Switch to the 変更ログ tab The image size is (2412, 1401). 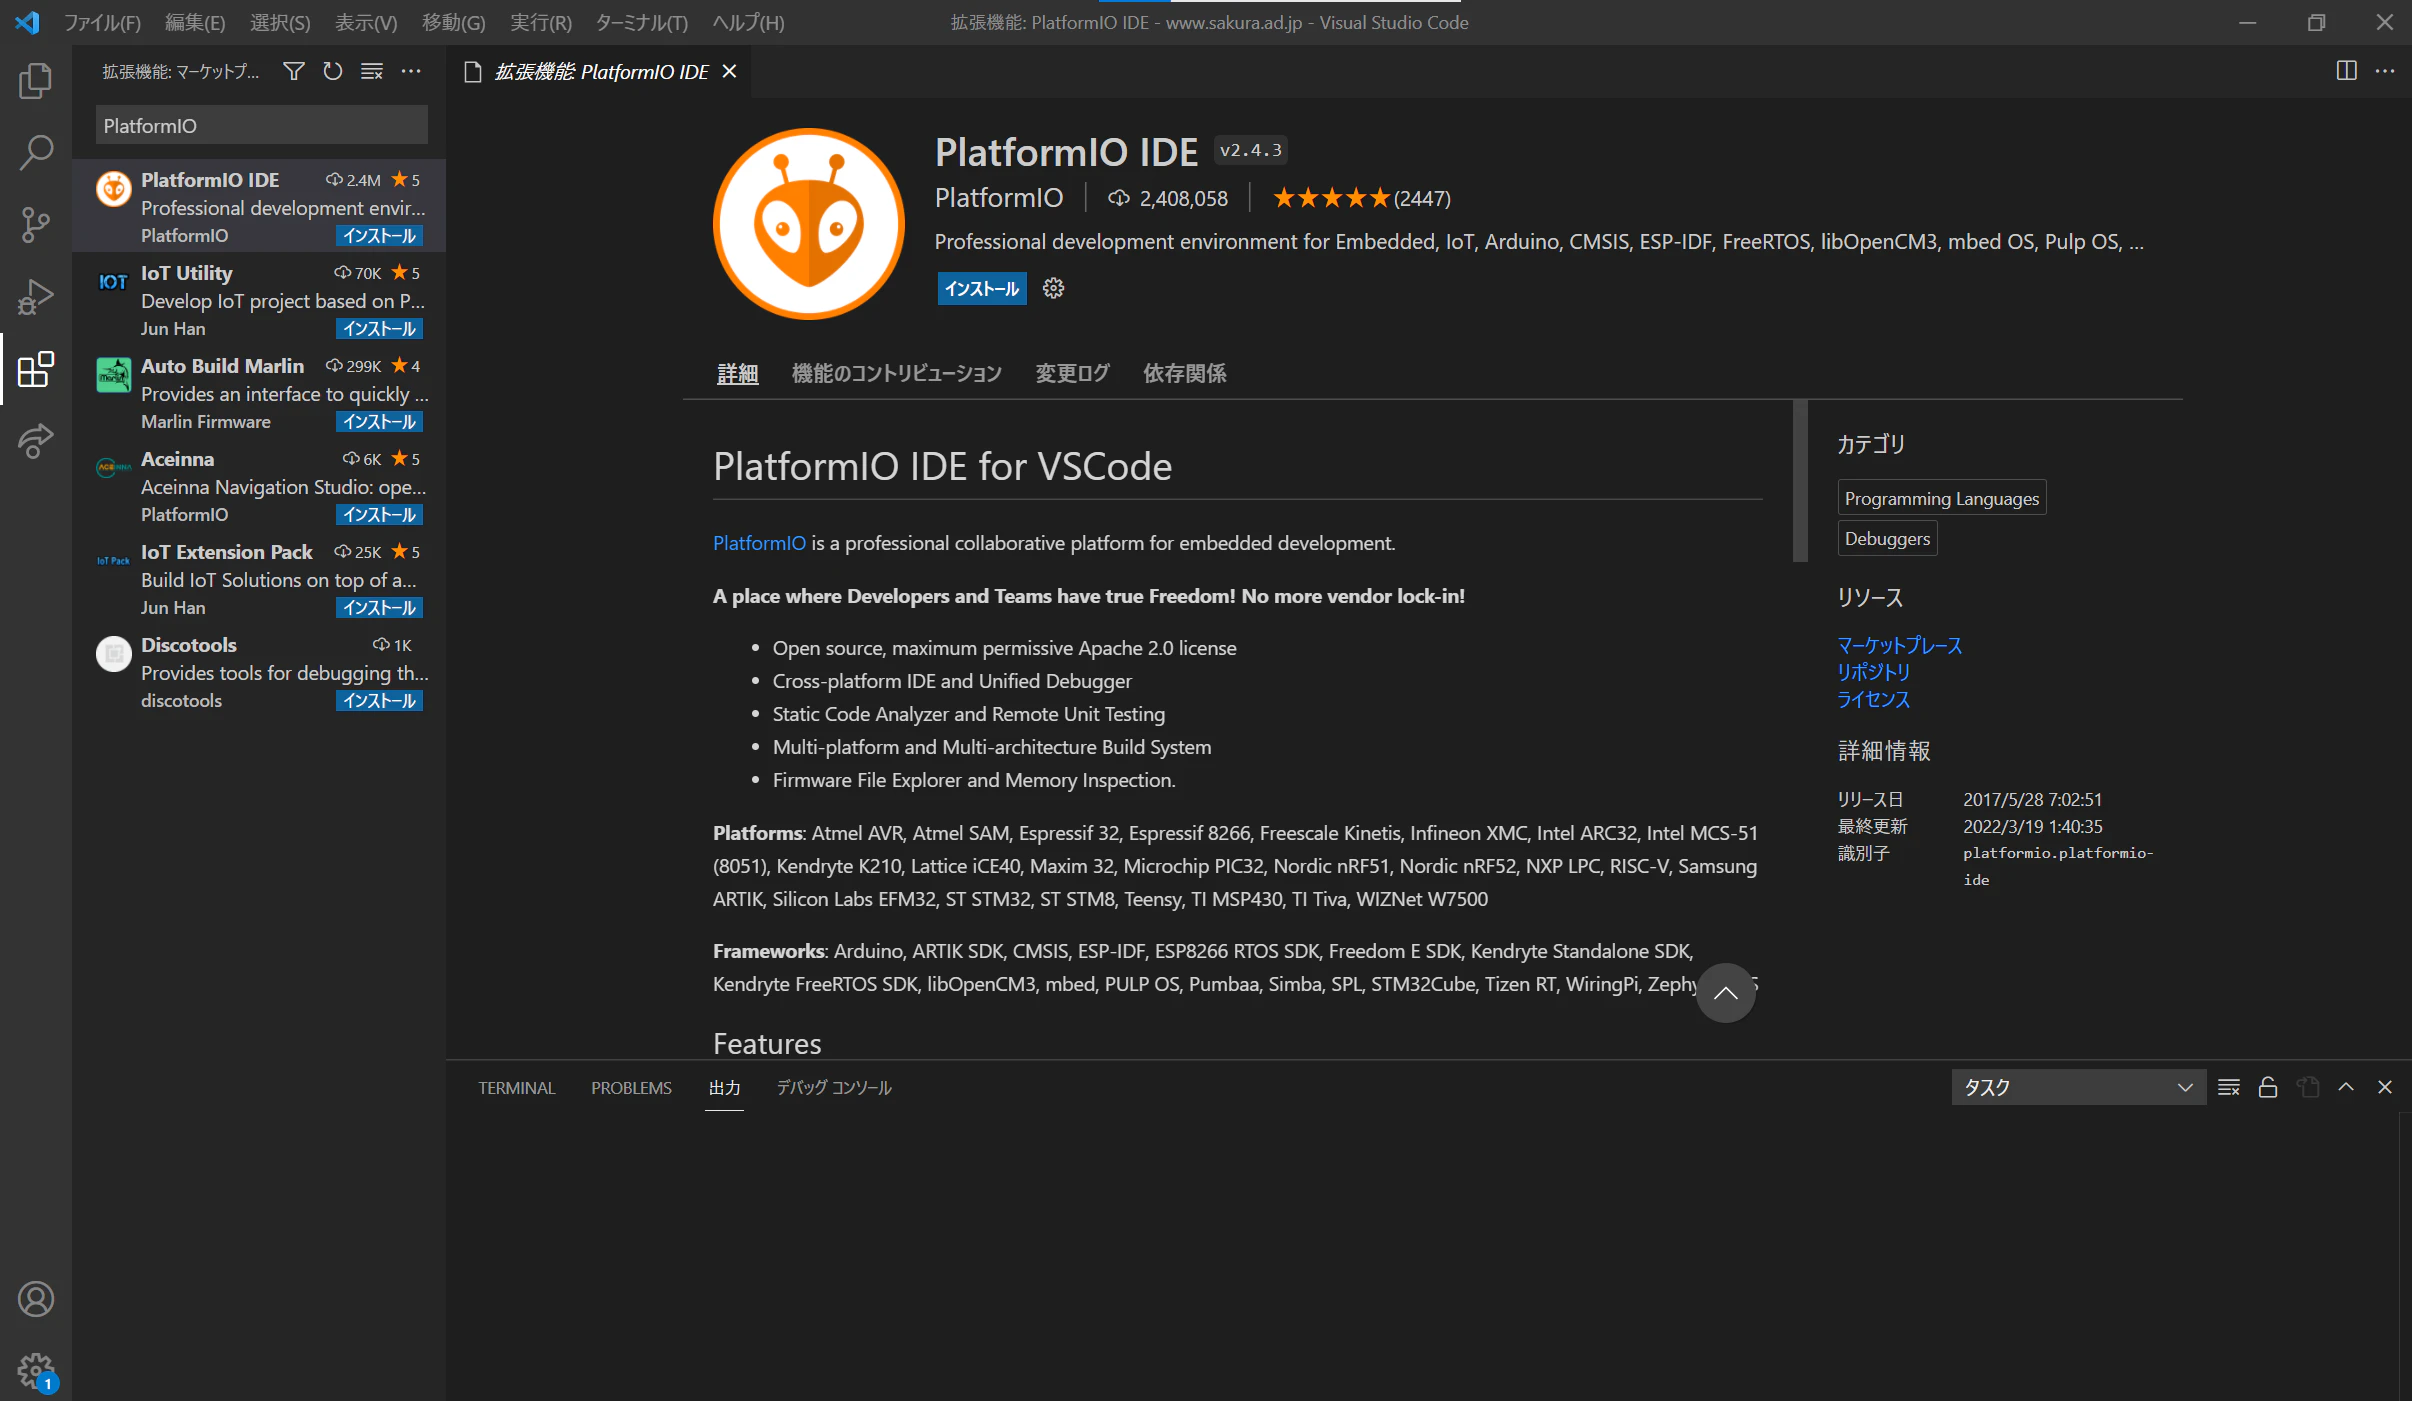[x=1072, y=373]
